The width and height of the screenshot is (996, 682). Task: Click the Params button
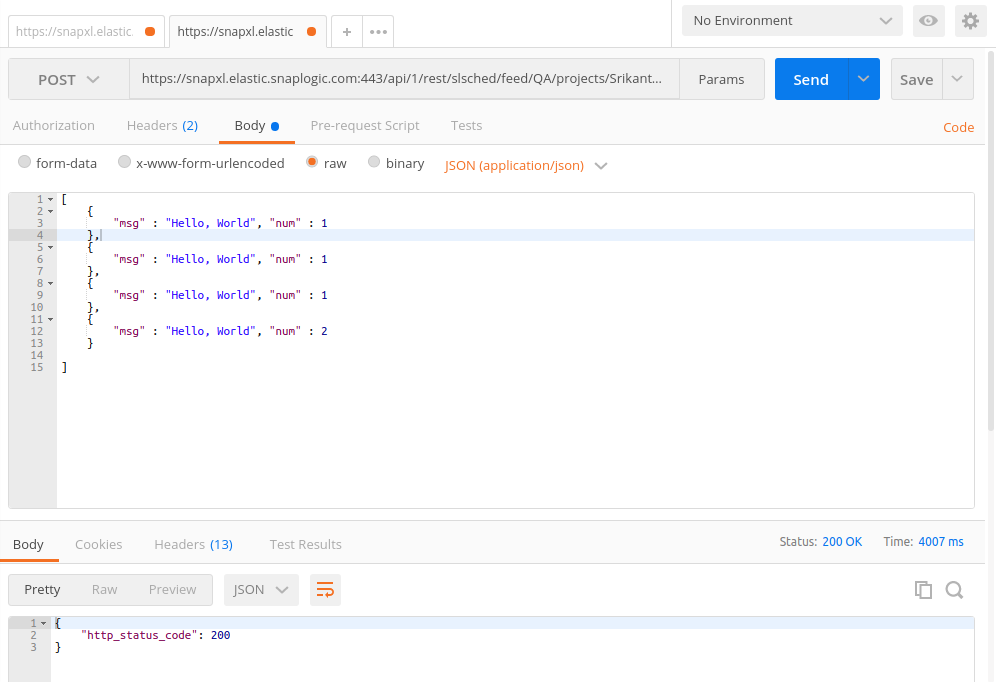[721, 80]
